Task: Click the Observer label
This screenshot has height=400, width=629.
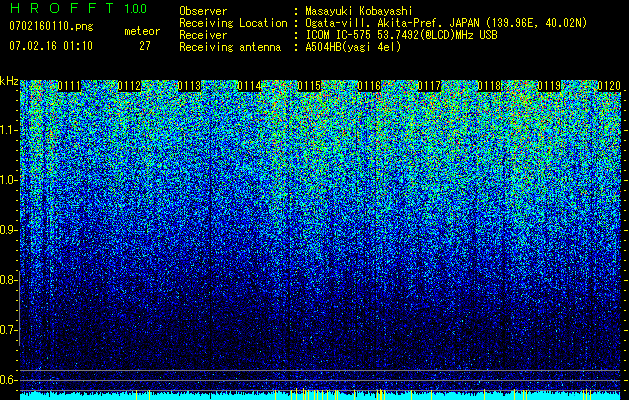Action: pyautogui.click(x=203, y=11)
